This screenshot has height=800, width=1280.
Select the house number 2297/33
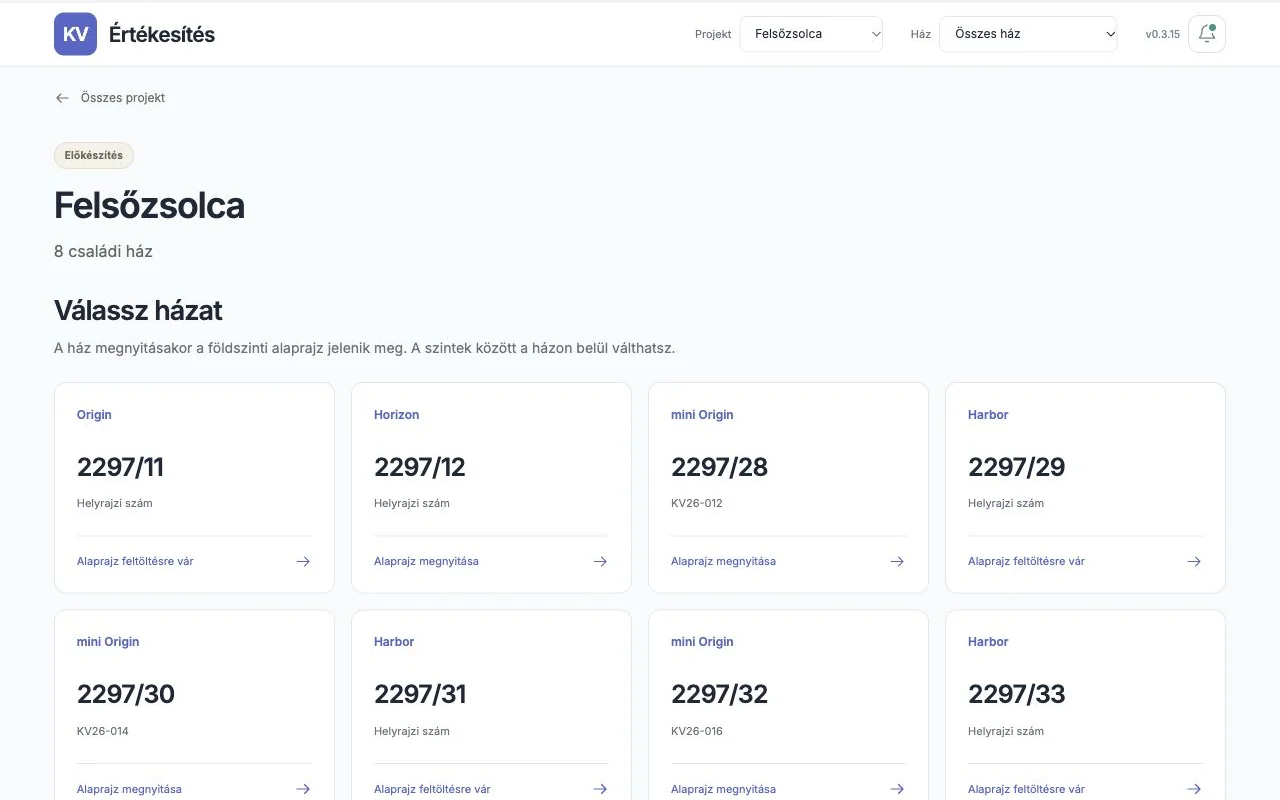coord(1016,694)
